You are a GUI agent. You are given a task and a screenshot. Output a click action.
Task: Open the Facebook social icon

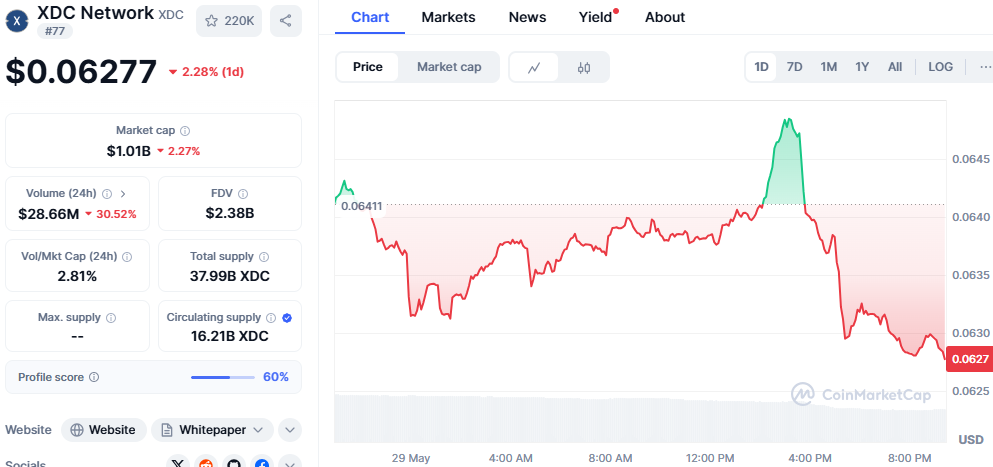point(262,464)
